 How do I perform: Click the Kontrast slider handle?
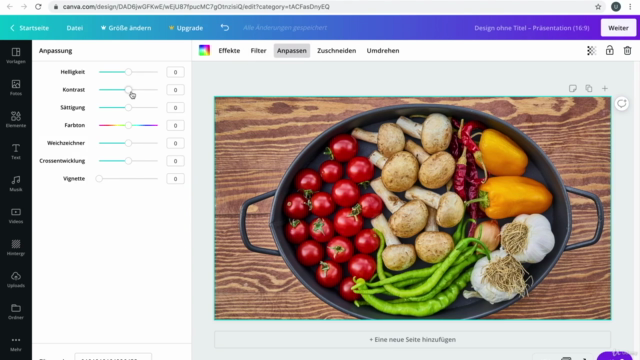click(x=128, y=89)
